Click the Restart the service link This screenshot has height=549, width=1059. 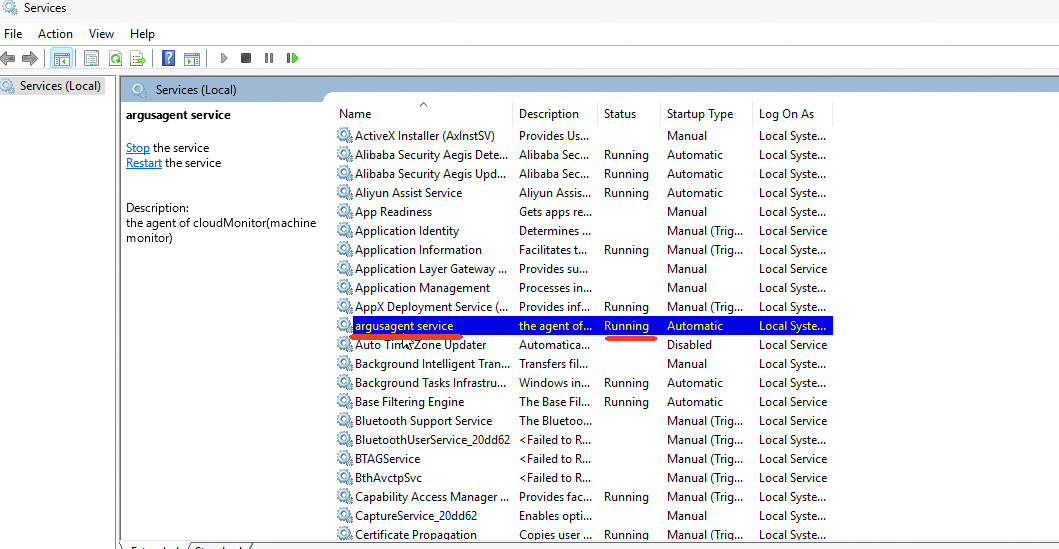pos(144,163)
